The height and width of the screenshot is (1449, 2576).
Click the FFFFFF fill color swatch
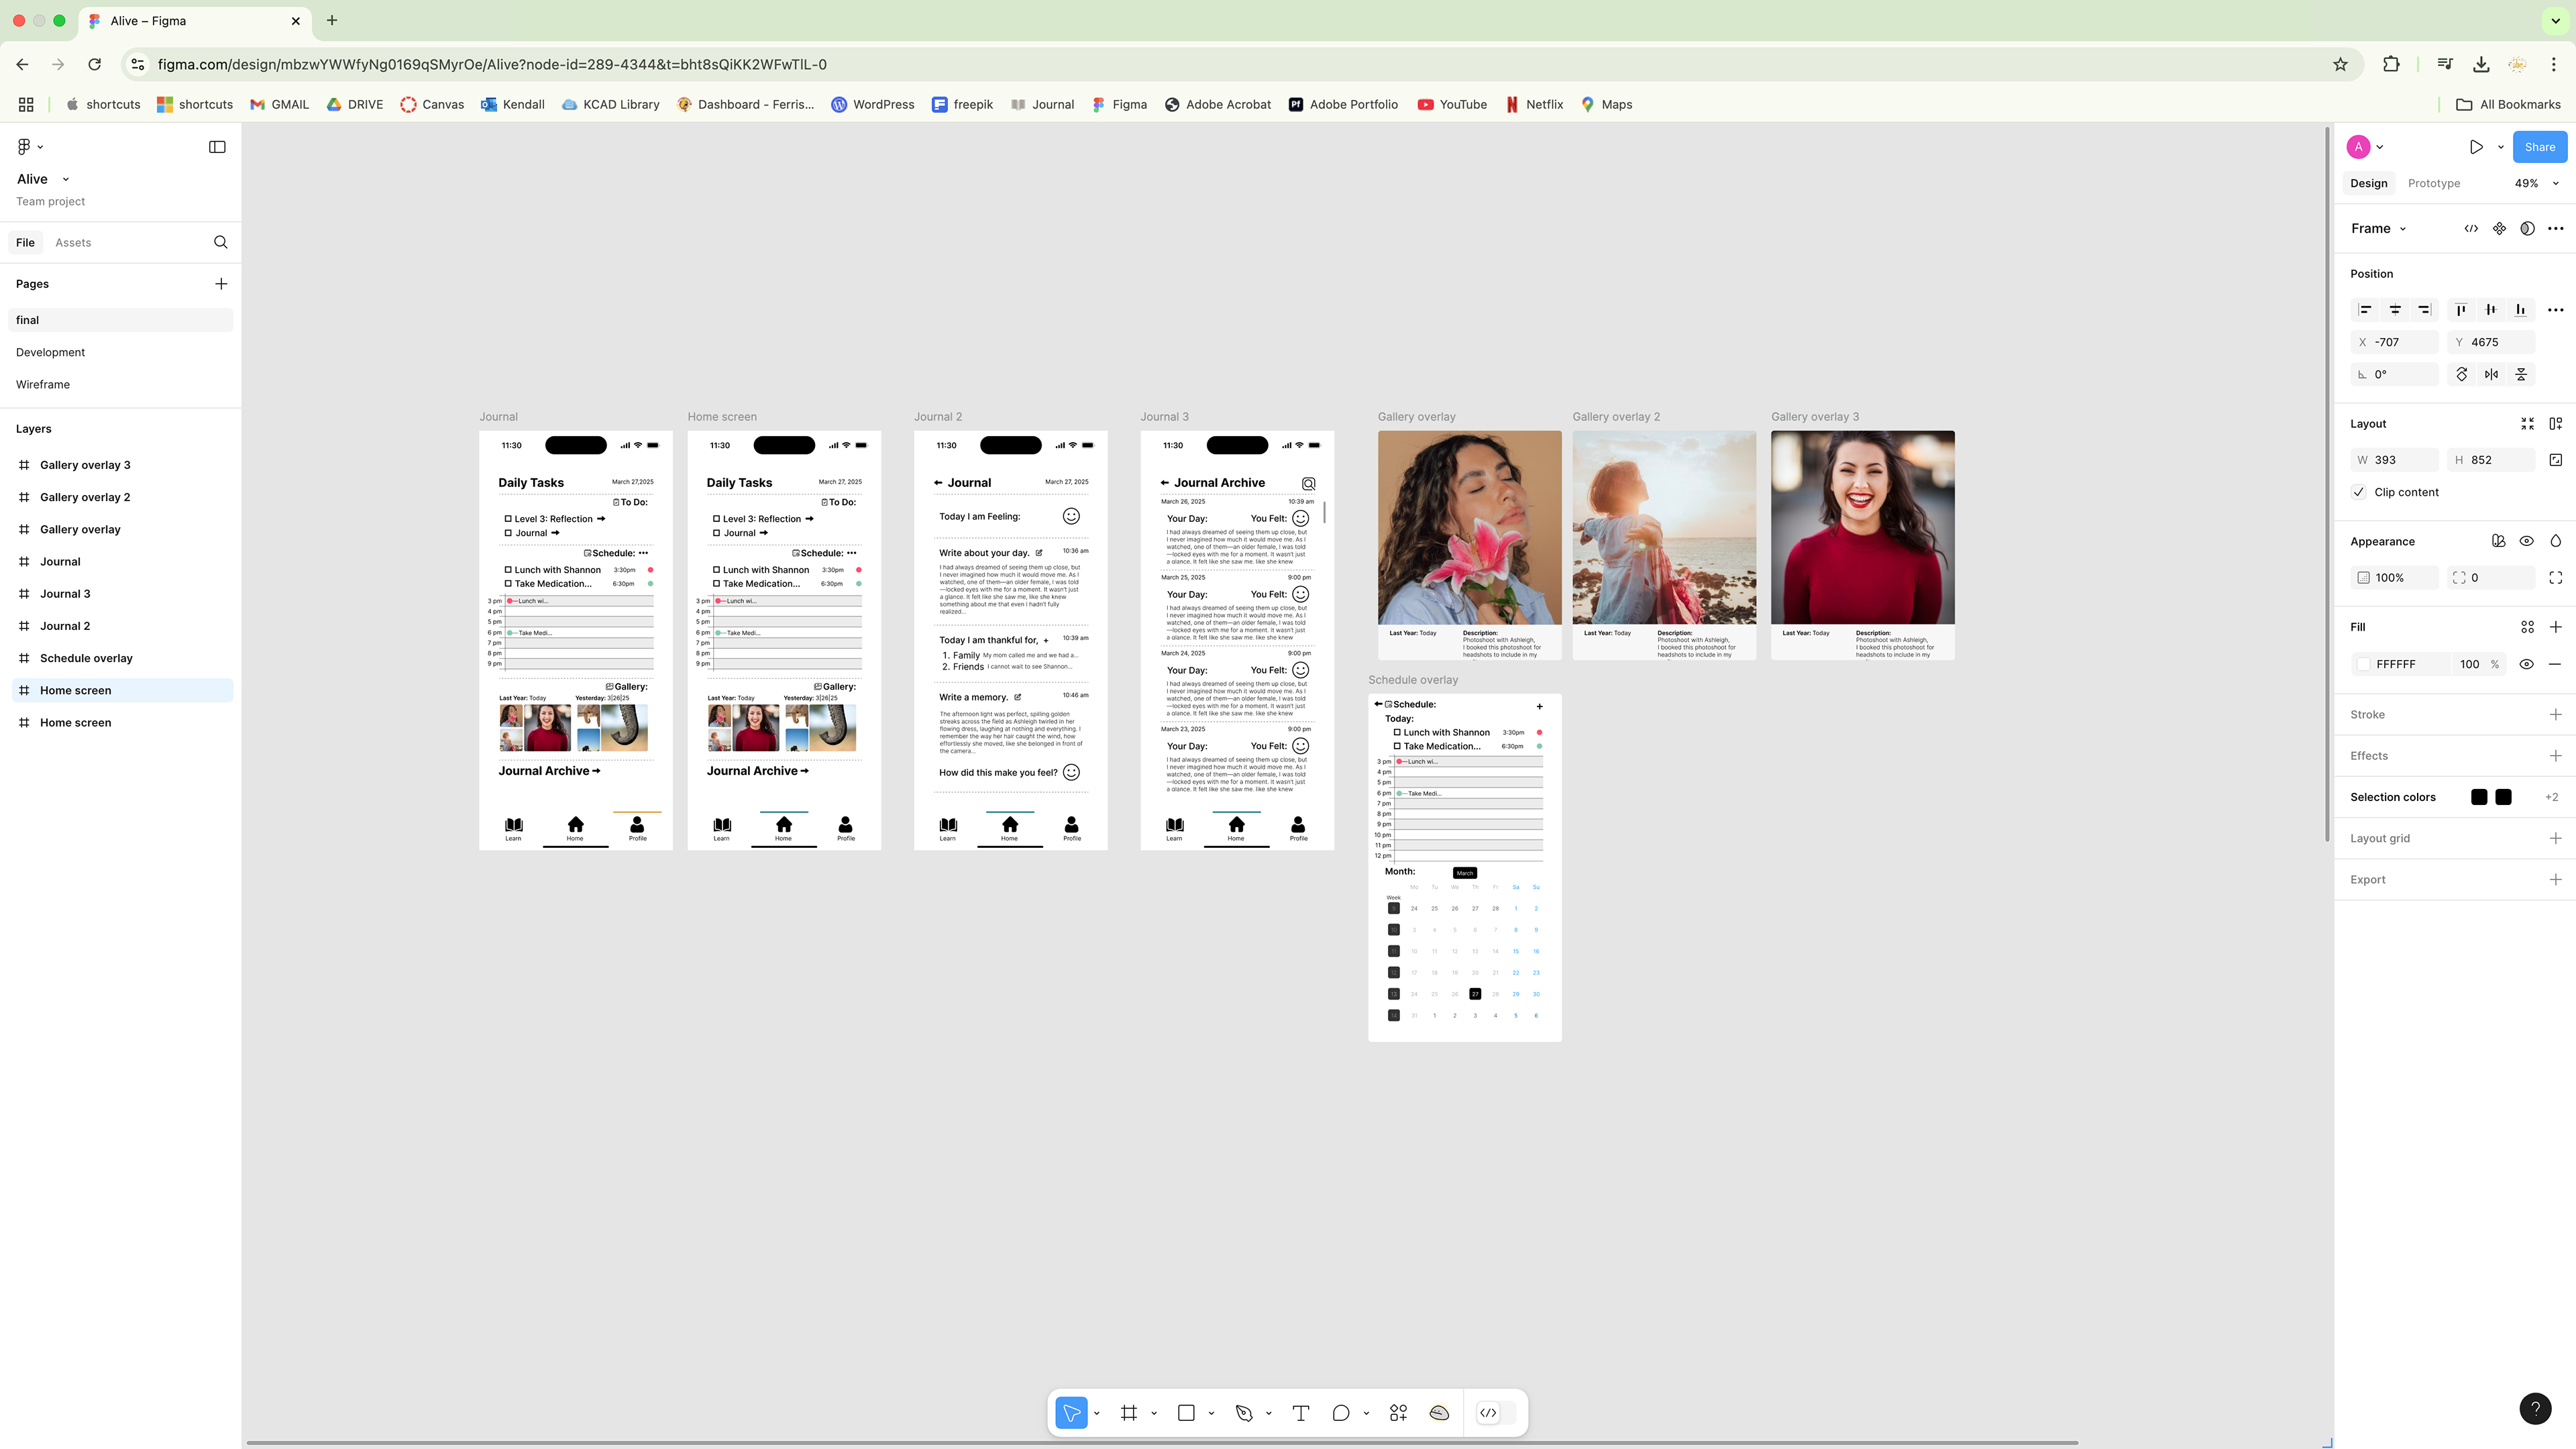click(x=2363, y=664)
